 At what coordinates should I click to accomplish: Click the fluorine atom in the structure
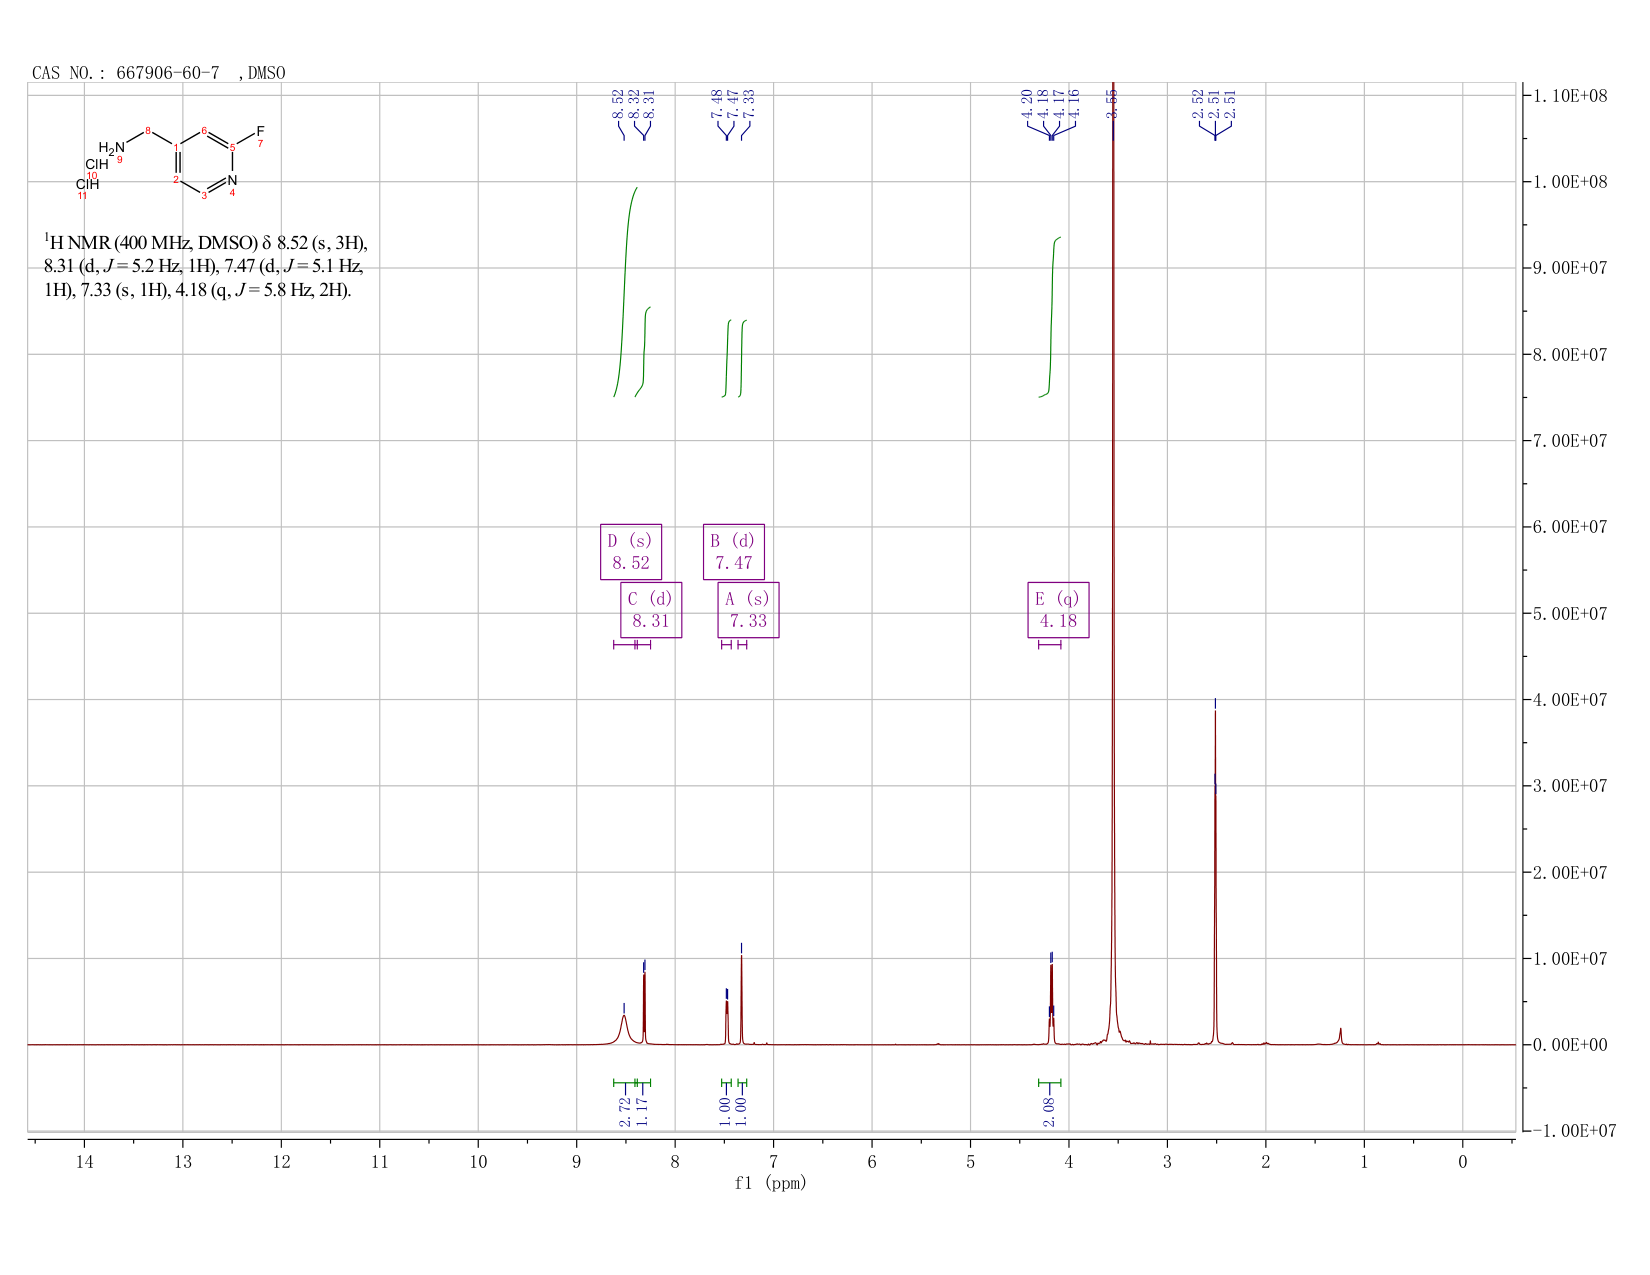(260, 132)
